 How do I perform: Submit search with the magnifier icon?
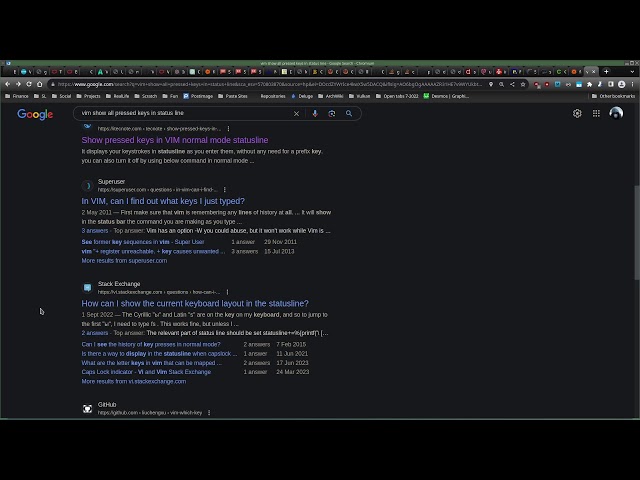tap(349, 113)
